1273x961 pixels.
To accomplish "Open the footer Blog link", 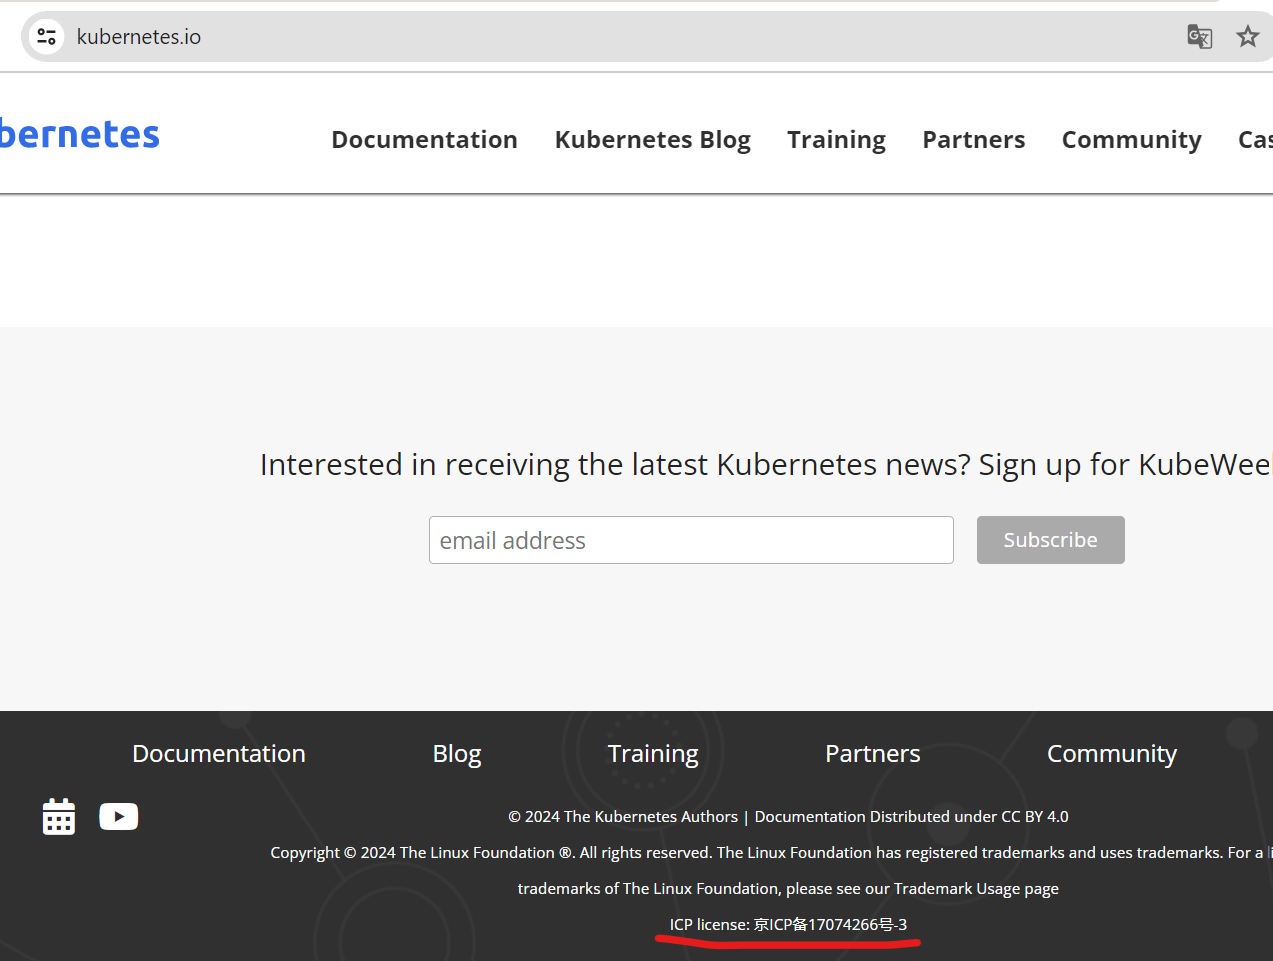I will point(457,754).
